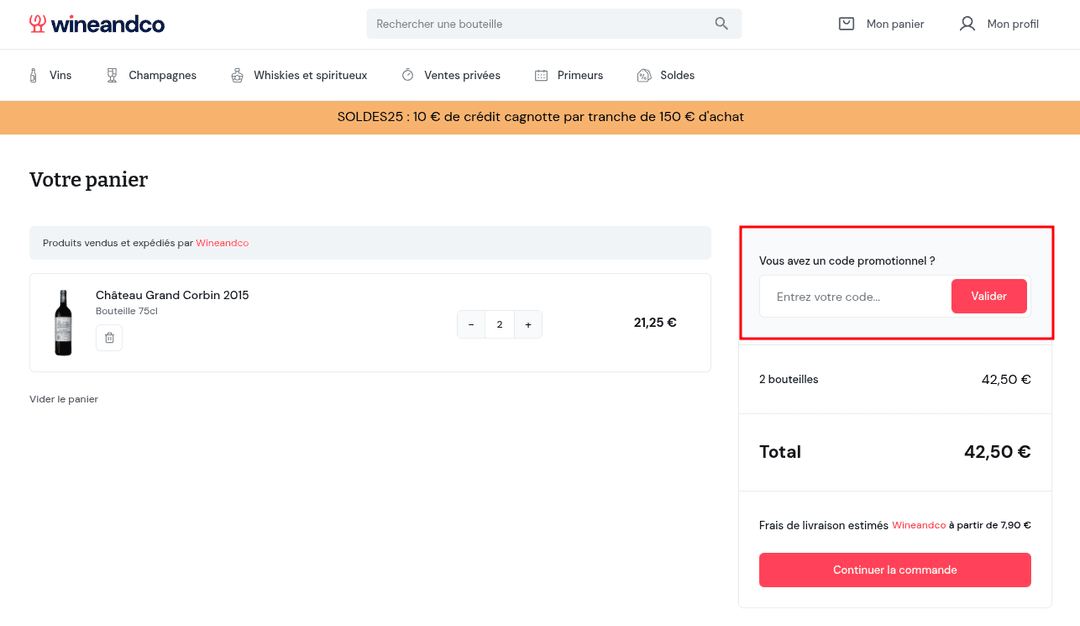Click the Mon panier label
The width and height of the screenshot is (1080, 626).
895,24
